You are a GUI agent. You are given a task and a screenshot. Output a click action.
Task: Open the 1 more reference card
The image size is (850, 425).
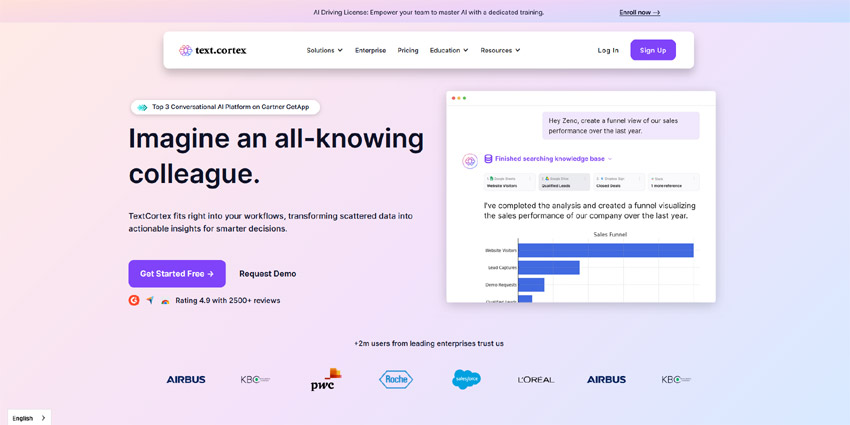pos(674,182)
